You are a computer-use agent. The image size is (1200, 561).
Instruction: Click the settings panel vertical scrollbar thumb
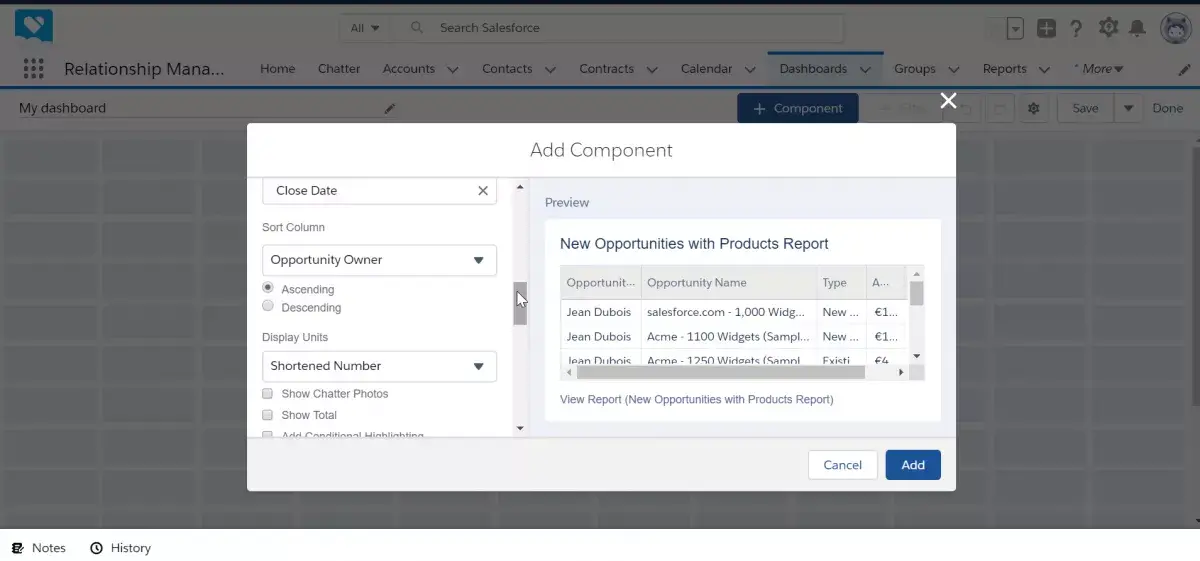pos(520,304)
